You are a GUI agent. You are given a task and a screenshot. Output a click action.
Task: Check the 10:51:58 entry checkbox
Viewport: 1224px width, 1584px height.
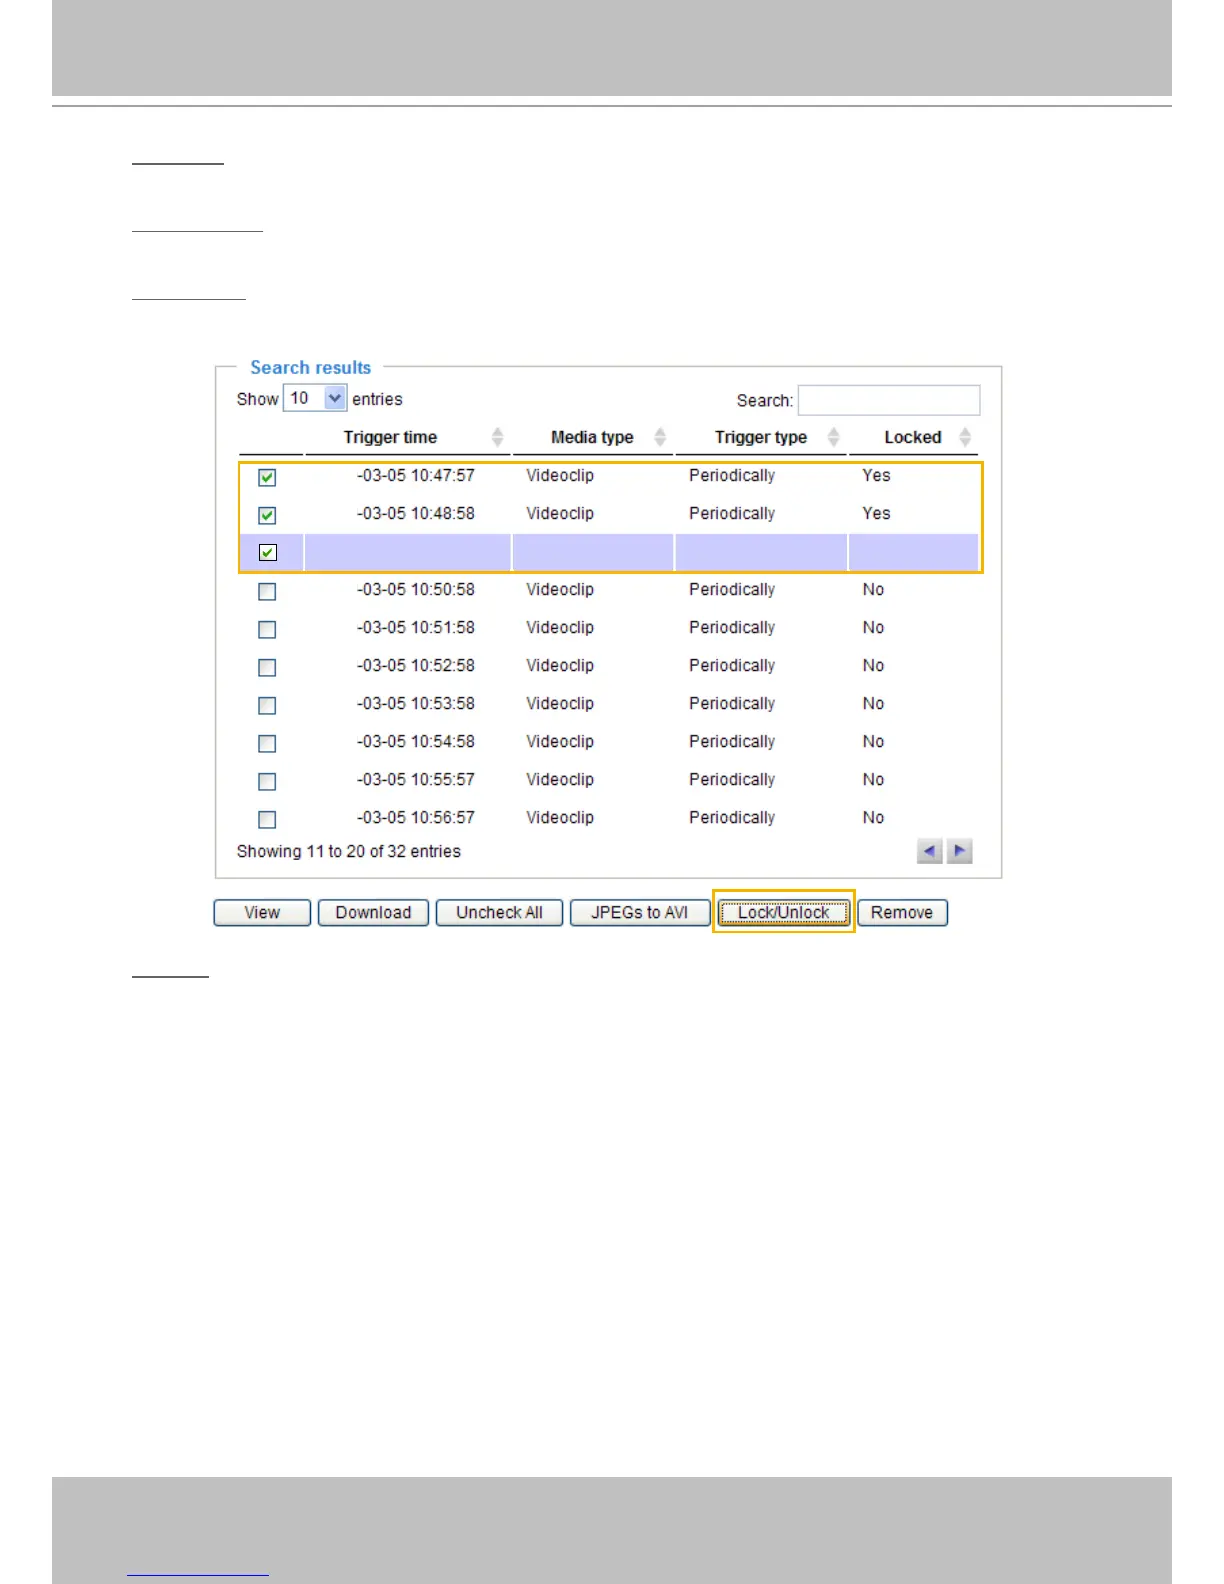tap(267, 629)
